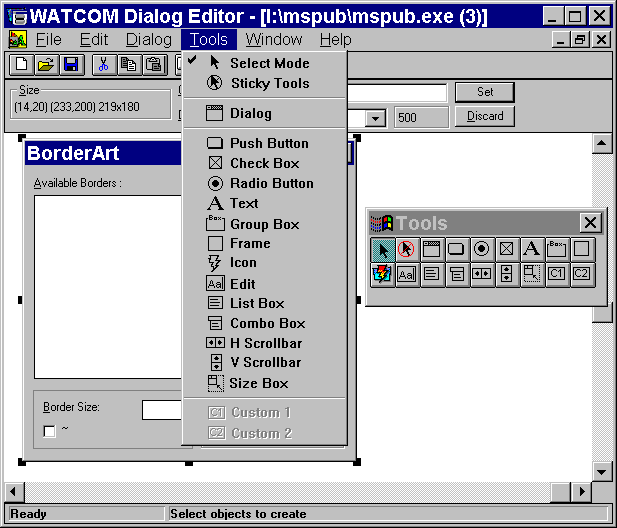This screenshot has height=528, width=617.
Task: Open the Dialog menu in the menu bar
Action: [149, 39]
